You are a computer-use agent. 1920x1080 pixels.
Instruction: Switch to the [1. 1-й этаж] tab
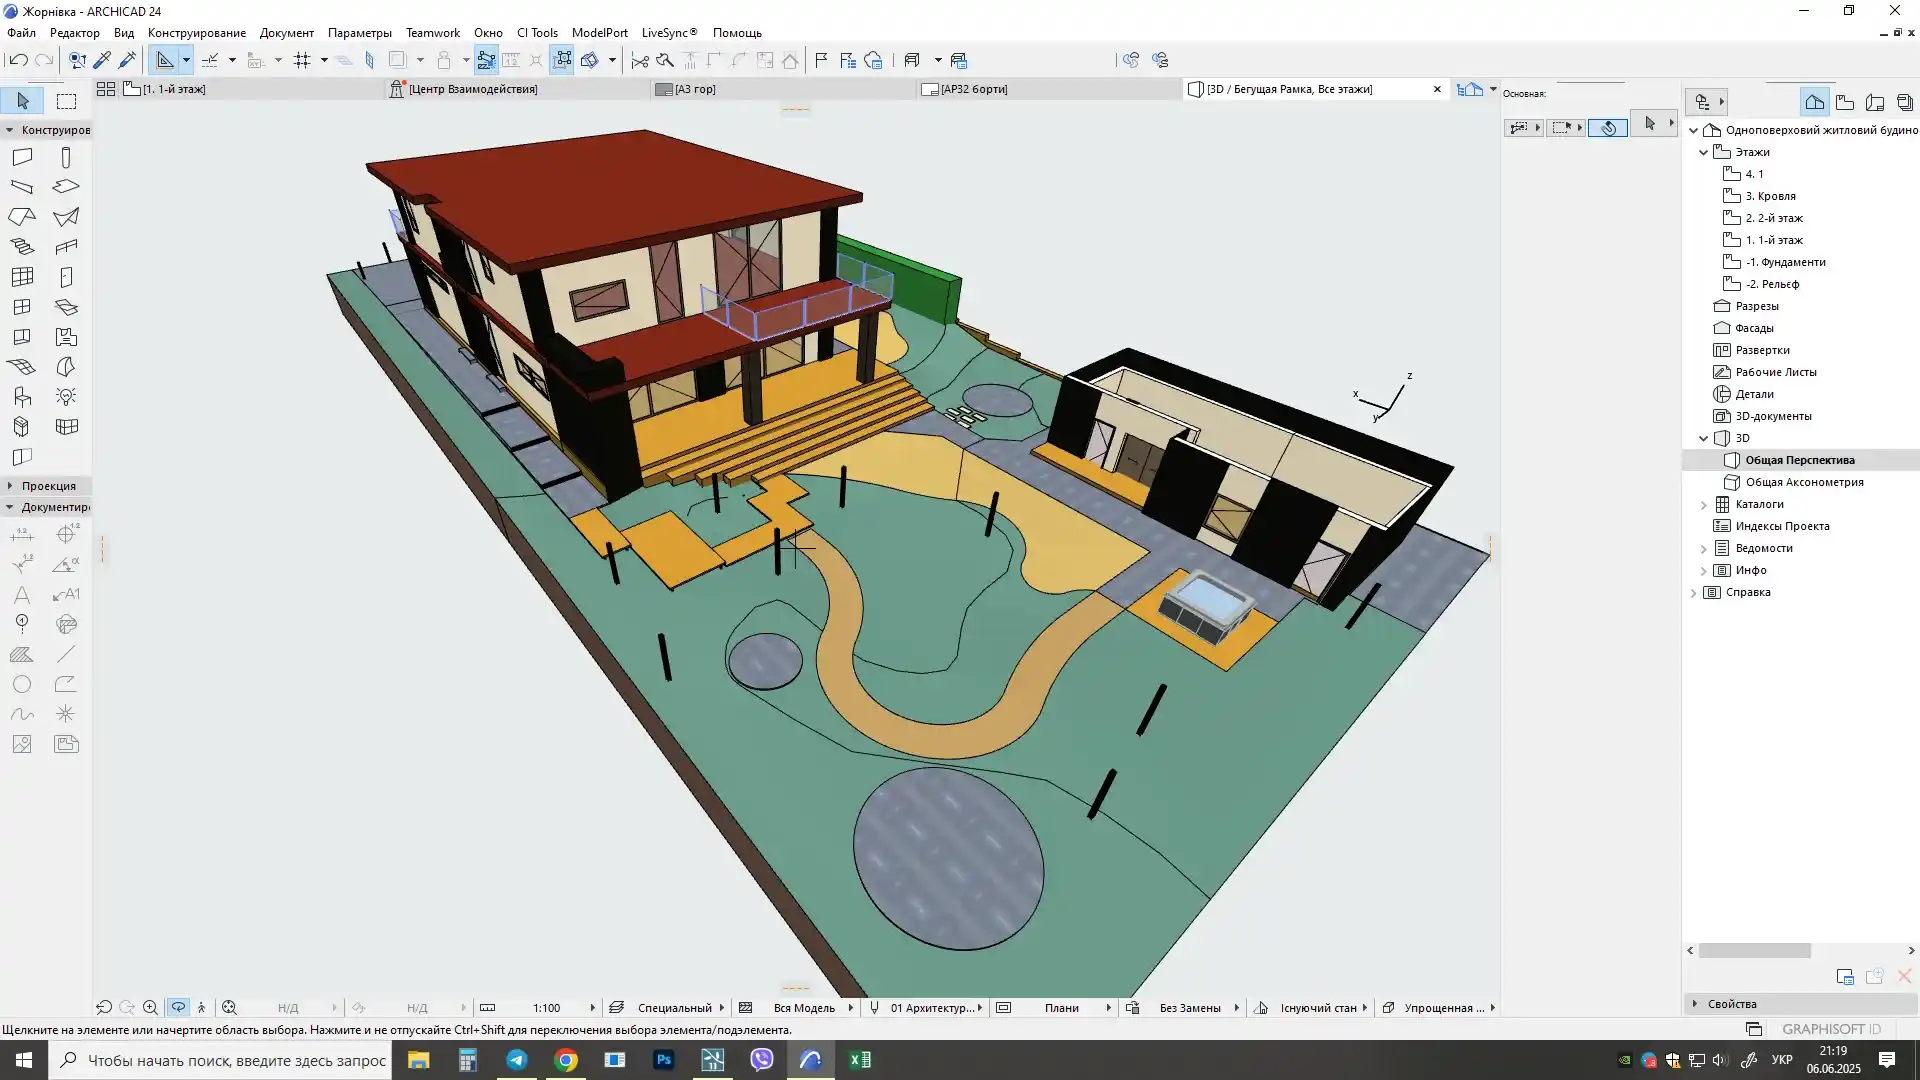pos(174,89)
